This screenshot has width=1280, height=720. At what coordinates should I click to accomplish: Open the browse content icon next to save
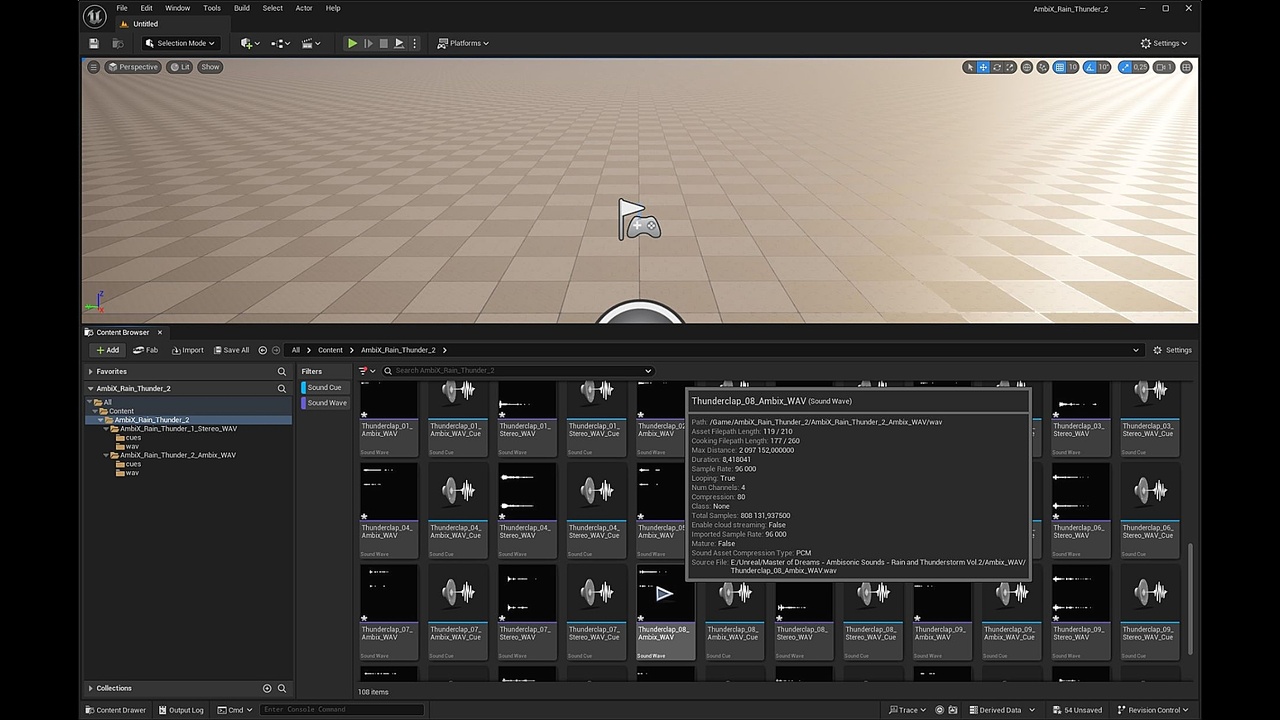tap(117, 43)
